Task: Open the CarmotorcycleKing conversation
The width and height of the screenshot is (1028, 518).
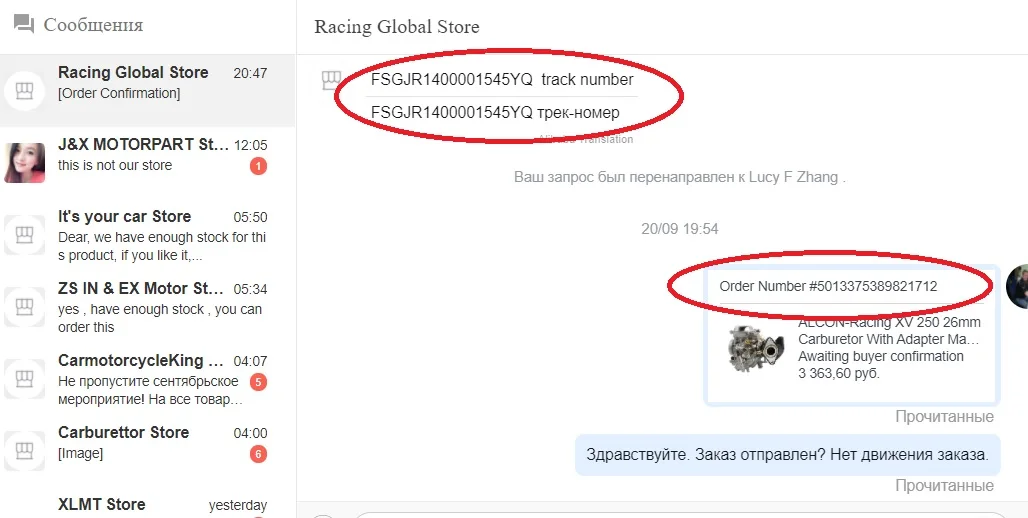Action: (148, 380)
